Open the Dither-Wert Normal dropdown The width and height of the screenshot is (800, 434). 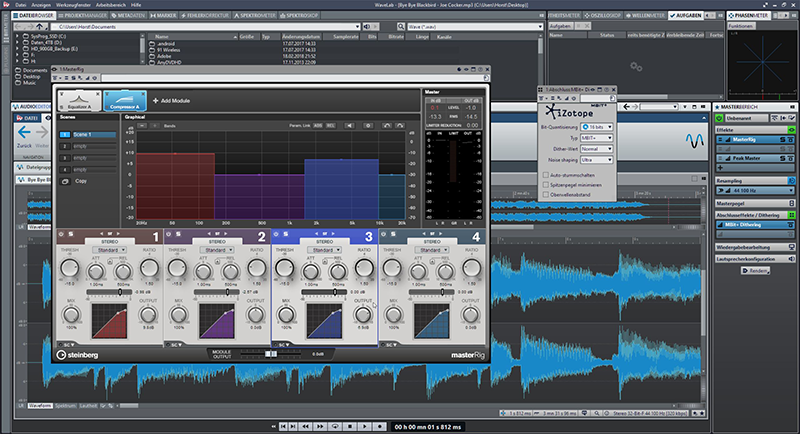(596, 149)
